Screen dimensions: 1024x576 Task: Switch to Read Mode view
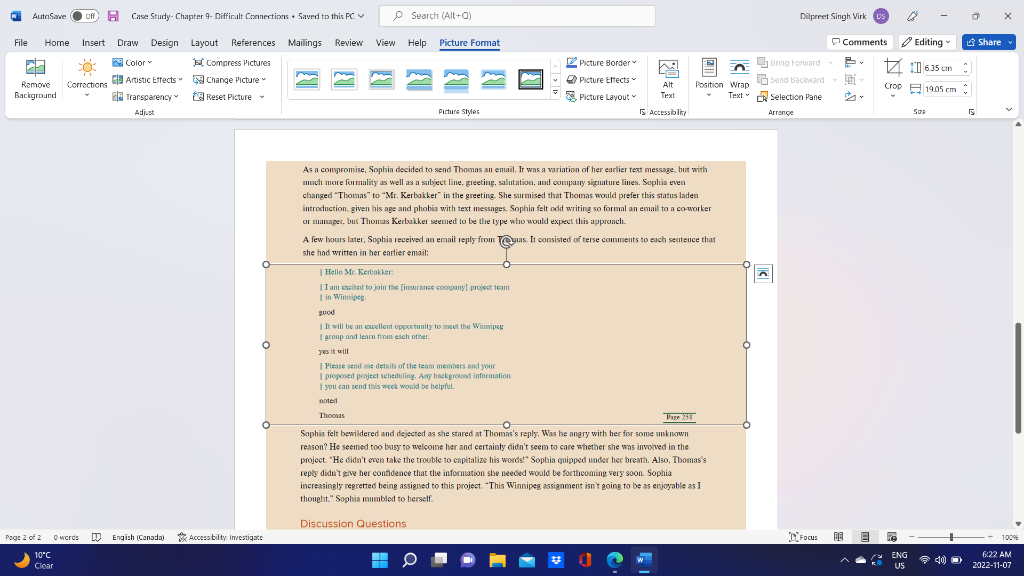(839, 537)
